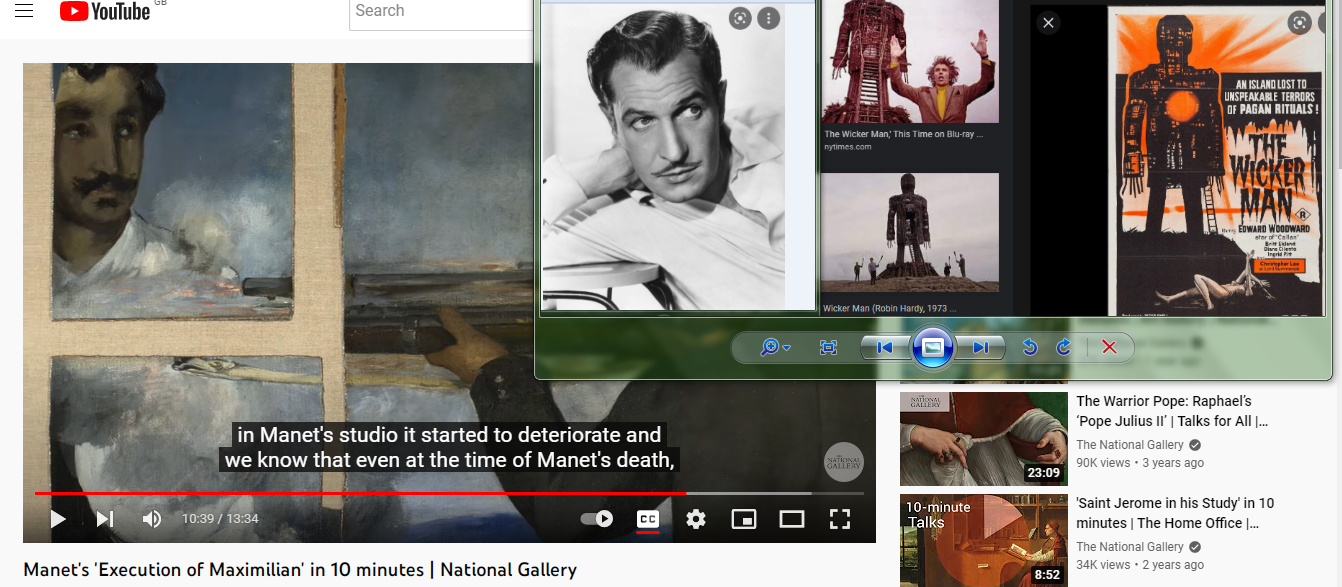
Task: Rotate image clockwise in Photo Viewer
Action: 1064,347
